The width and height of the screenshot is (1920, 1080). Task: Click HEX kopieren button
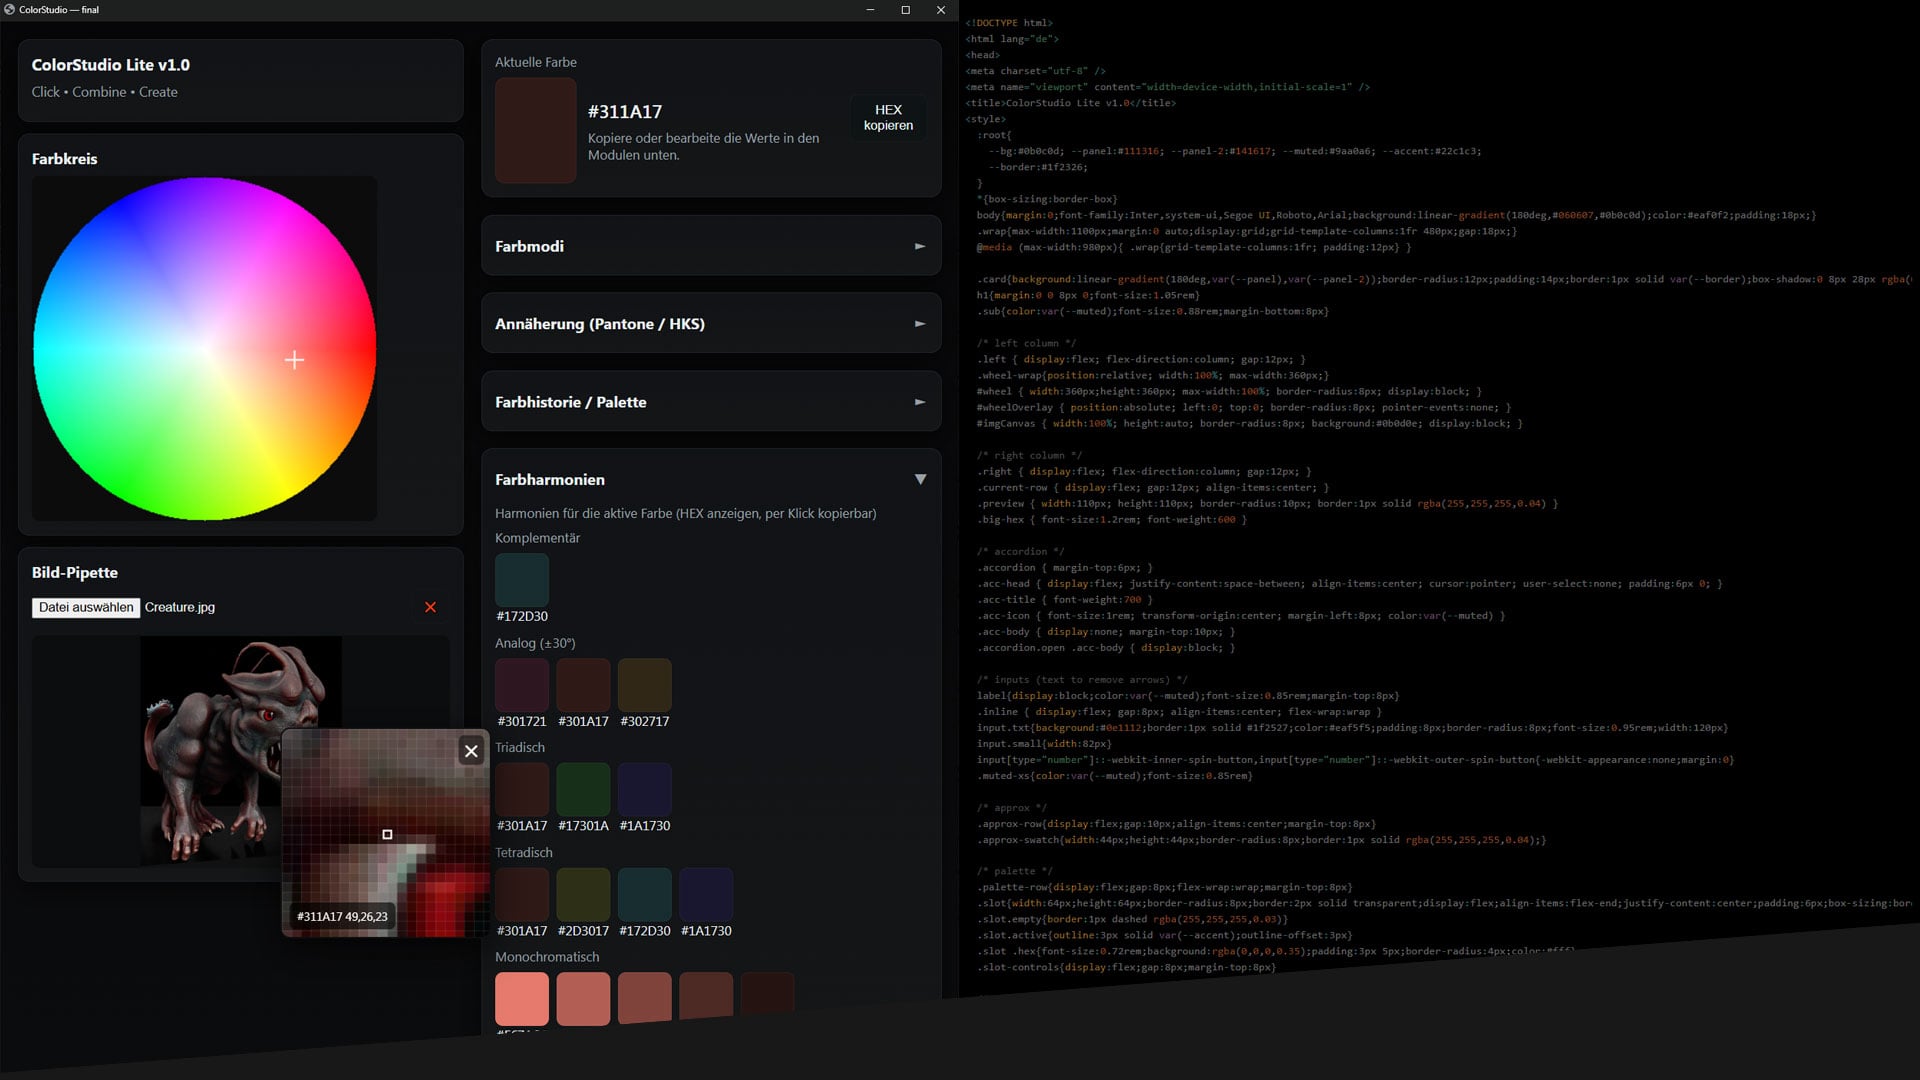point(888,118)
